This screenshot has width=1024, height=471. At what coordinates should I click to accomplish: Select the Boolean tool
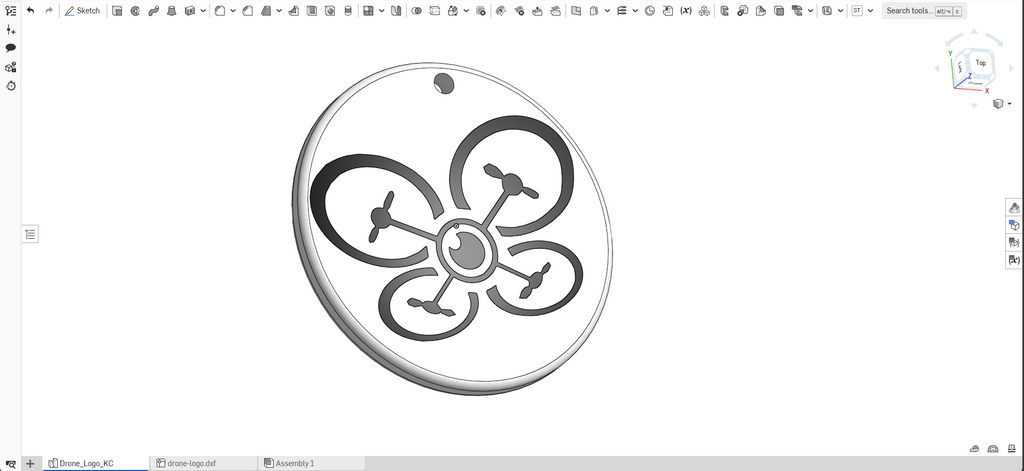click(x=417, y=10)
